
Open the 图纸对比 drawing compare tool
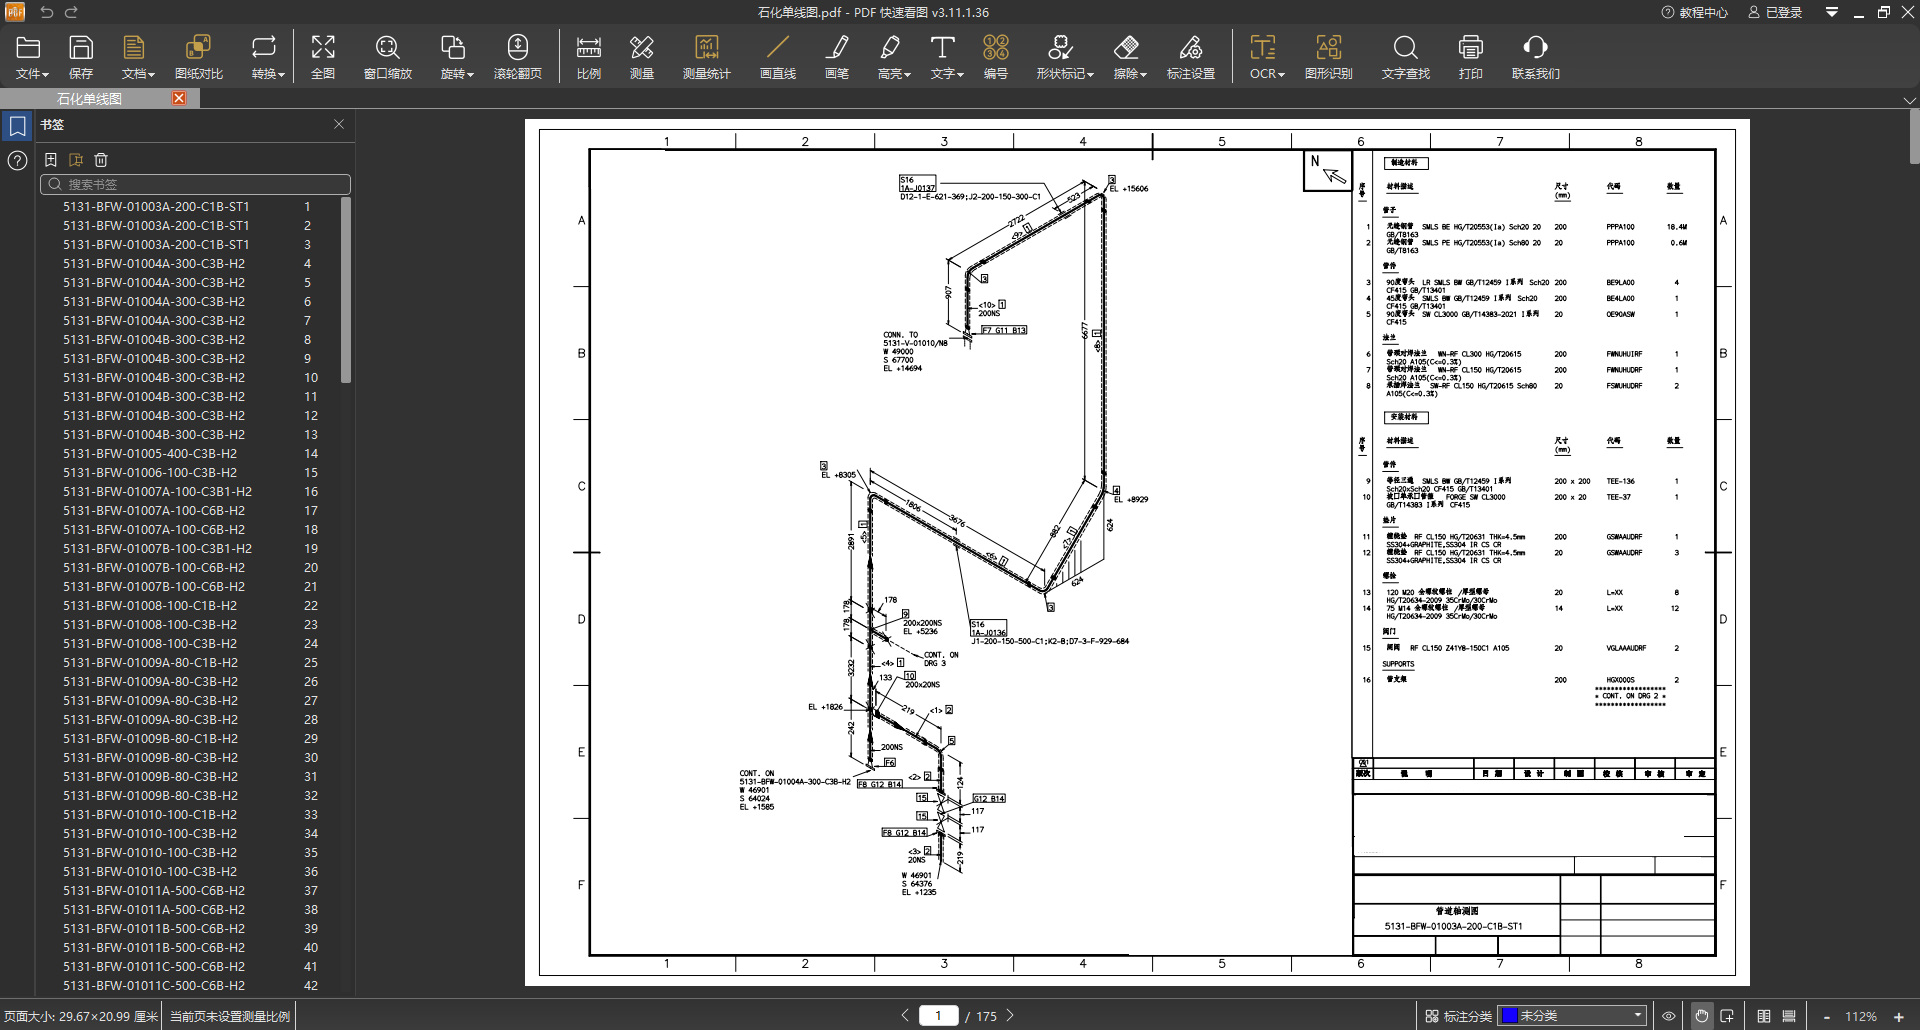(198, 57)
